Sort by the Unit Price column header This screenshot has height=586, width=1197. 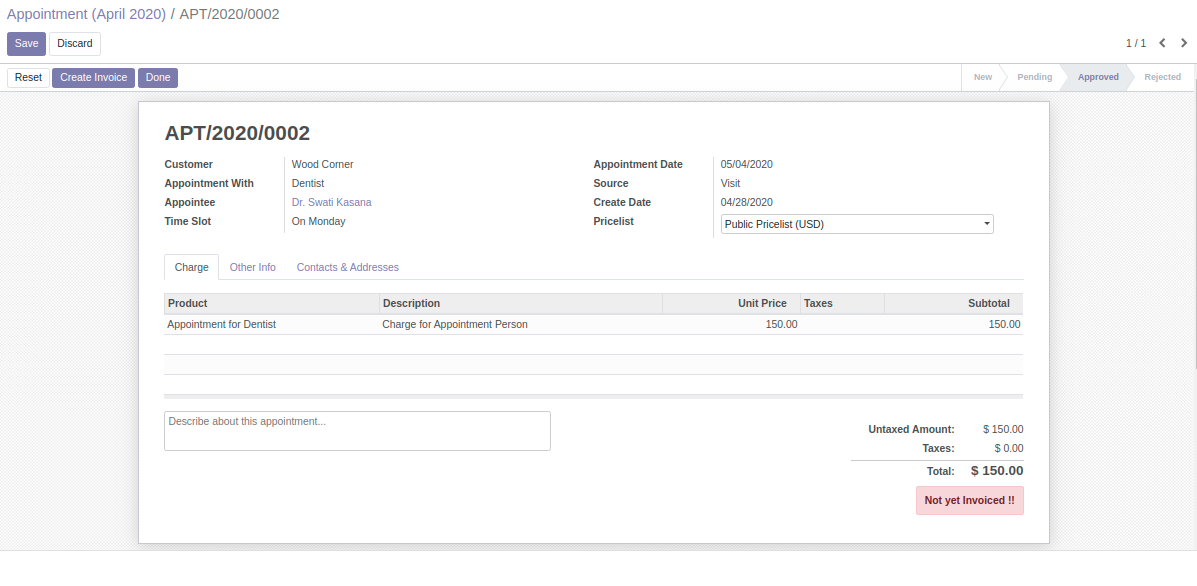point(761,303)
